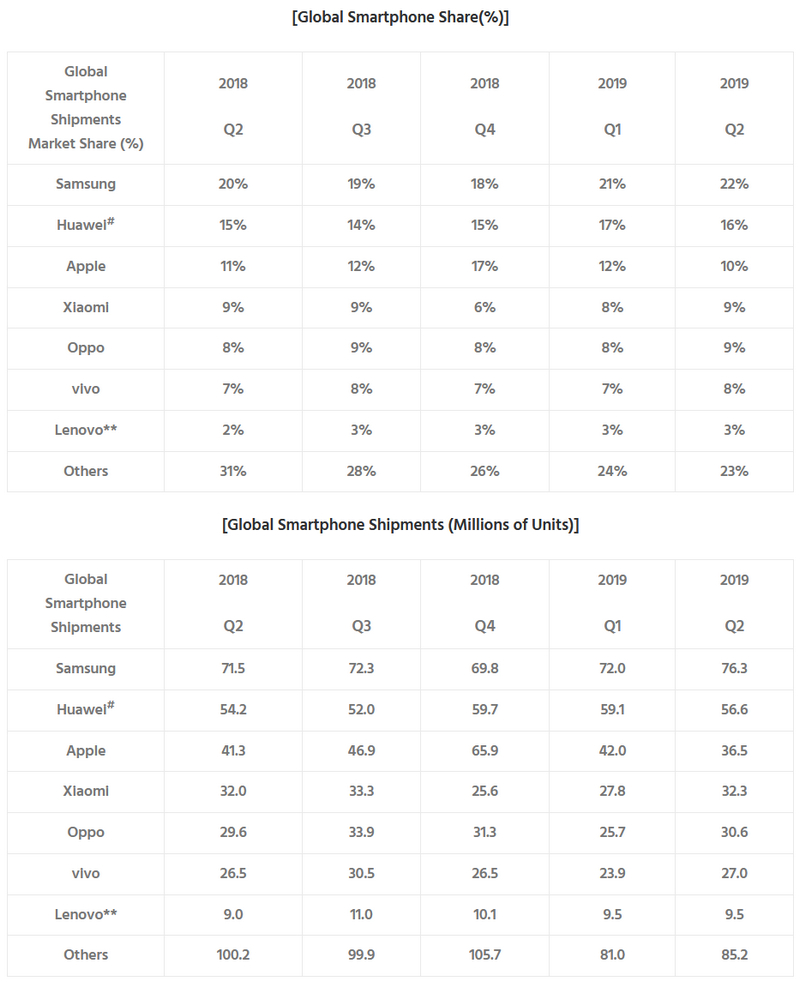
Task: Click Oppo's 33.9 shipments cell
Action: [361, 832]
